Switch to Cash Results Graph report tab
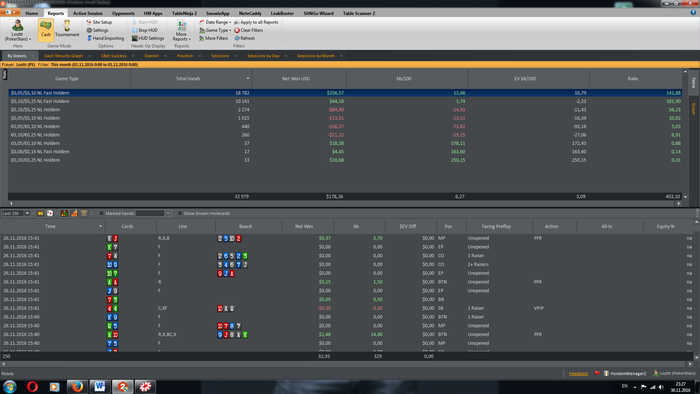 (63, 56)
